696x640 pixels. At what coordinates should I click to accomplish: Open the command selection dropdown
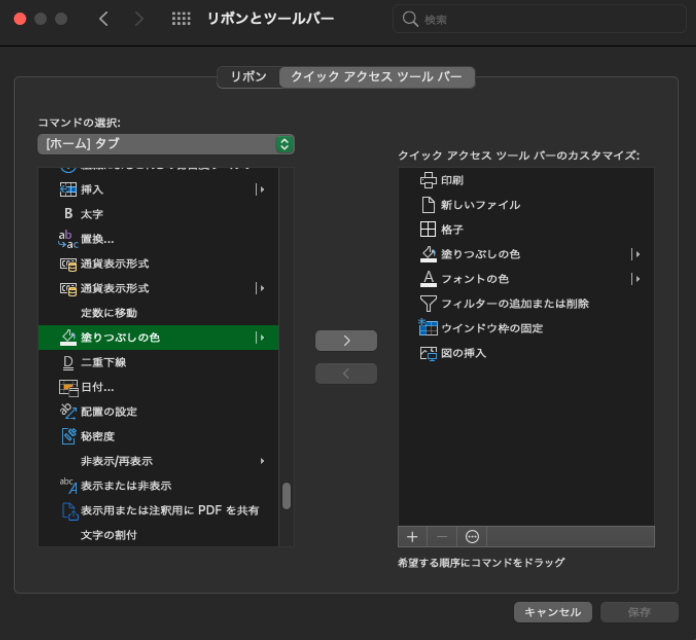(x=166, y=144)
